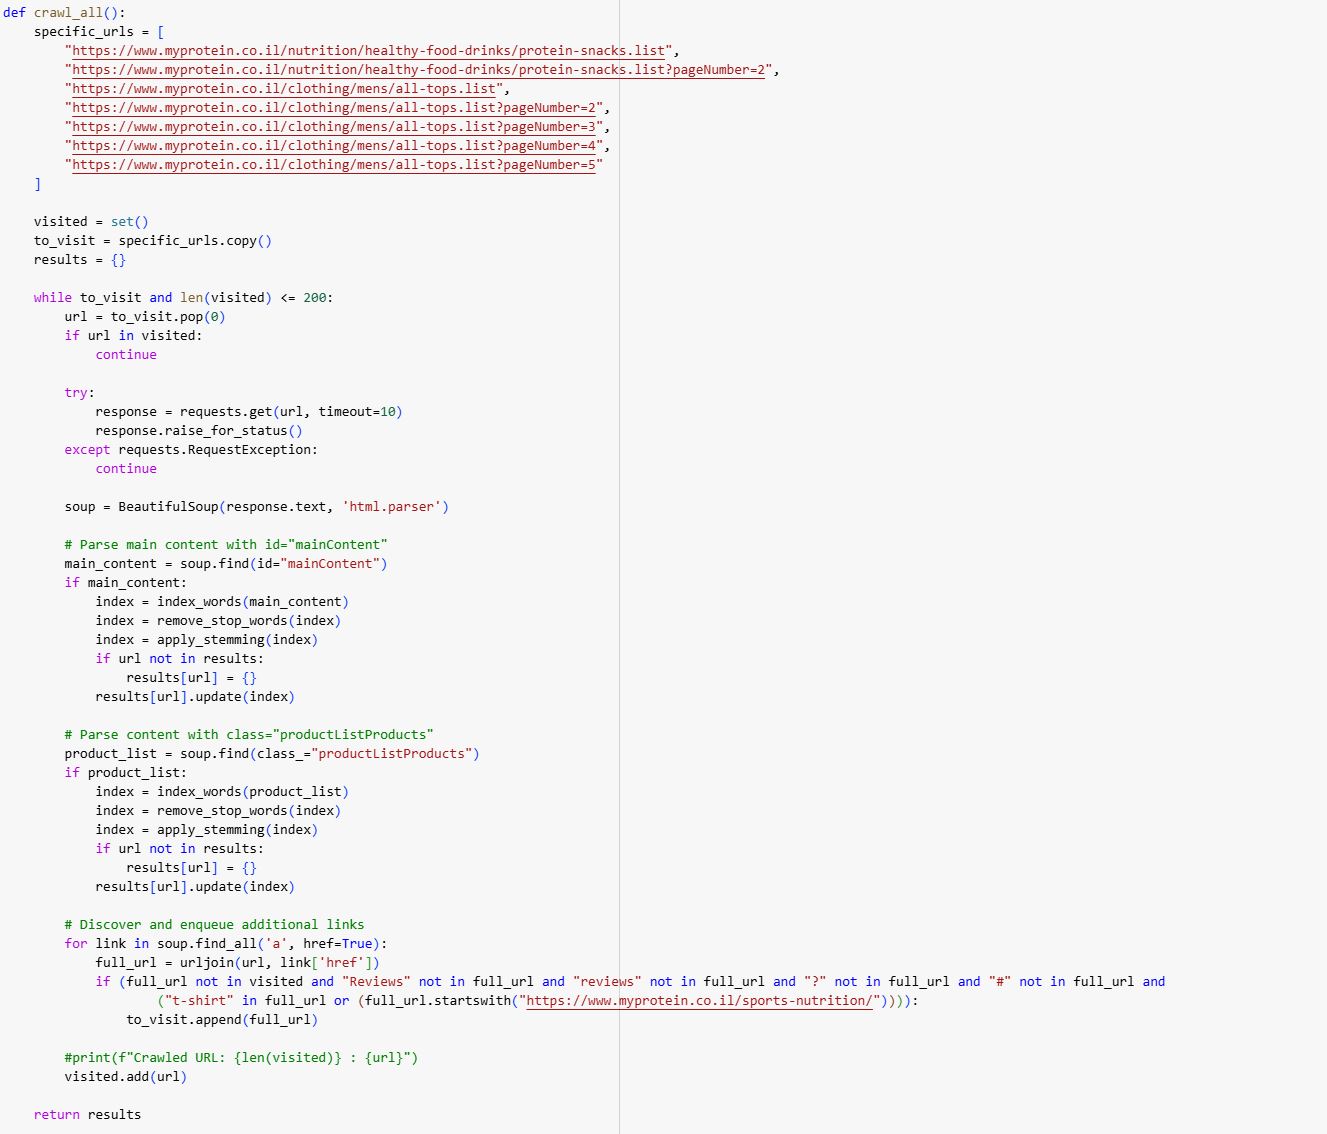This screenshot has width=1327, height=1134.
Task: Follow the all-tops link with pageNumber=2
Action: 334,108
